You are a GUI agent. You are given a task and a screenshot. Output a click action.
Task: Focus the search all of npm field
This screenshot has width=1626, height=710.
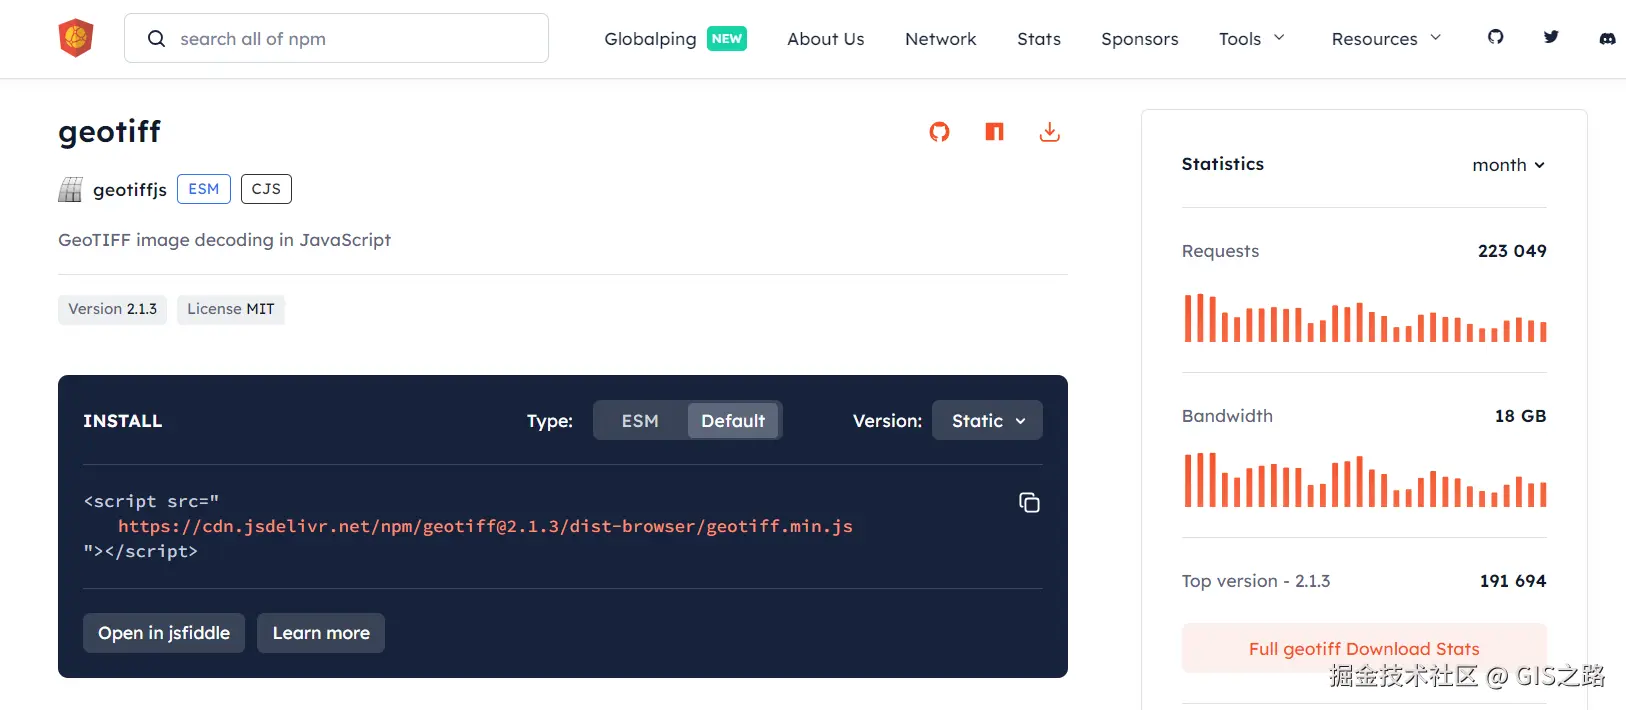click(x=336, y=38)
